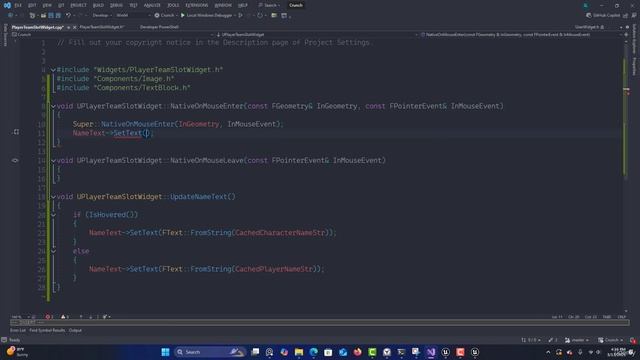Open the account profile avatar
This screenshot has width=640, height=360.
[586, 5]
